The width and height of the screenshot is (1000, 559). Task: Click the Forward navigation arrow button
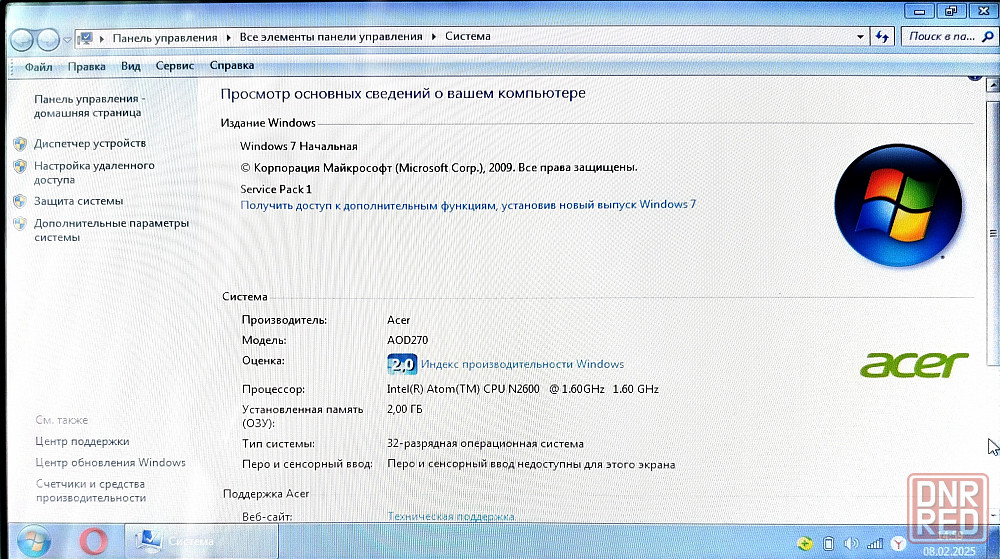pyautogui.click(x=48, y=40)
